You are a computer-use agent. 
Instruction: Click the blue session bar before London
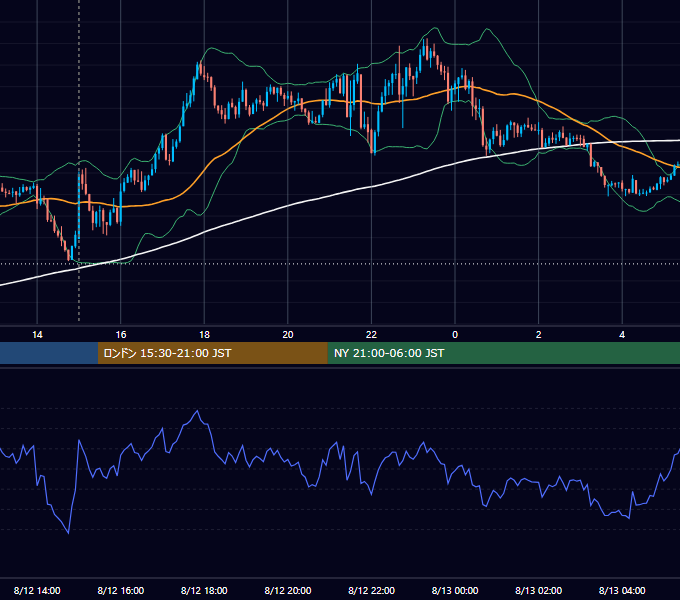click(49, 353)
